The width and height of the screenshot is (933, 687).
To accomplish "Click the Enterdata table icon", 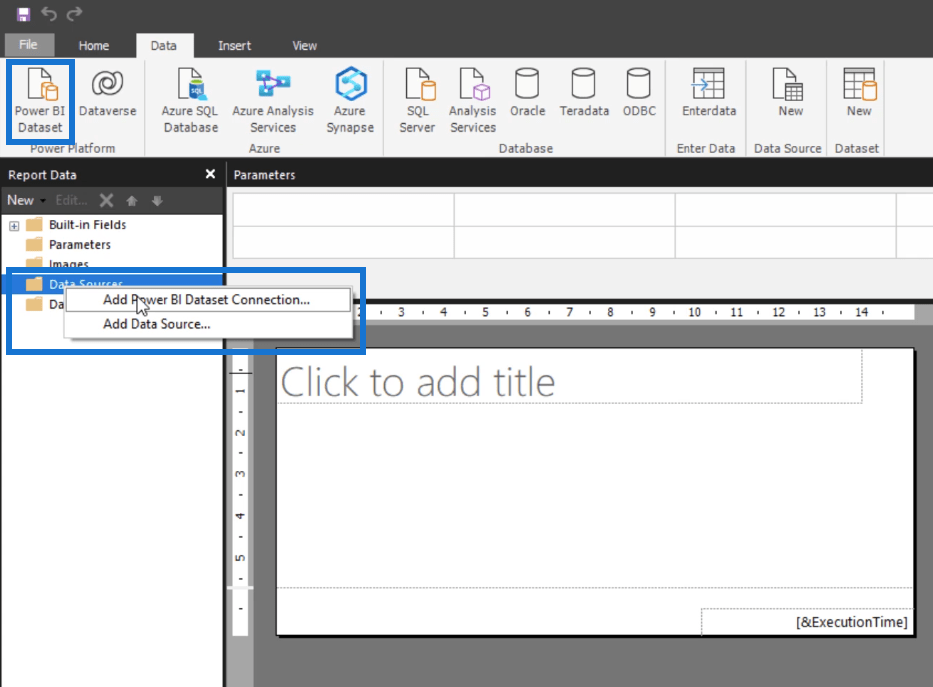I will pyautogui.click(x=709, y=92).
